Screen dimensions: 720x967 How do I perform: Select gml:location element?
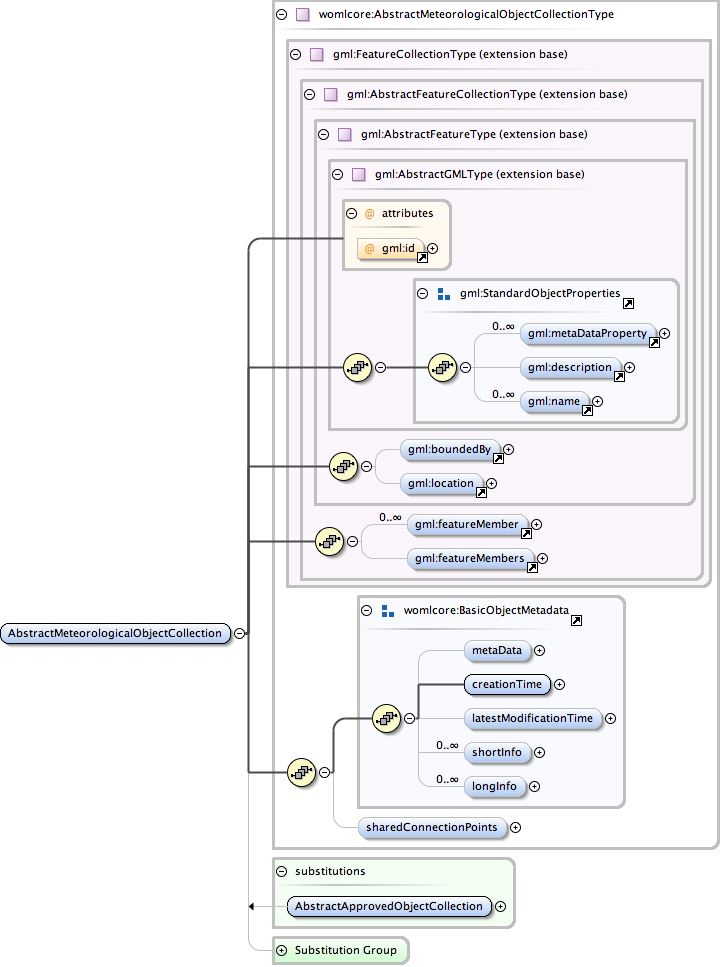click(441, 484)
